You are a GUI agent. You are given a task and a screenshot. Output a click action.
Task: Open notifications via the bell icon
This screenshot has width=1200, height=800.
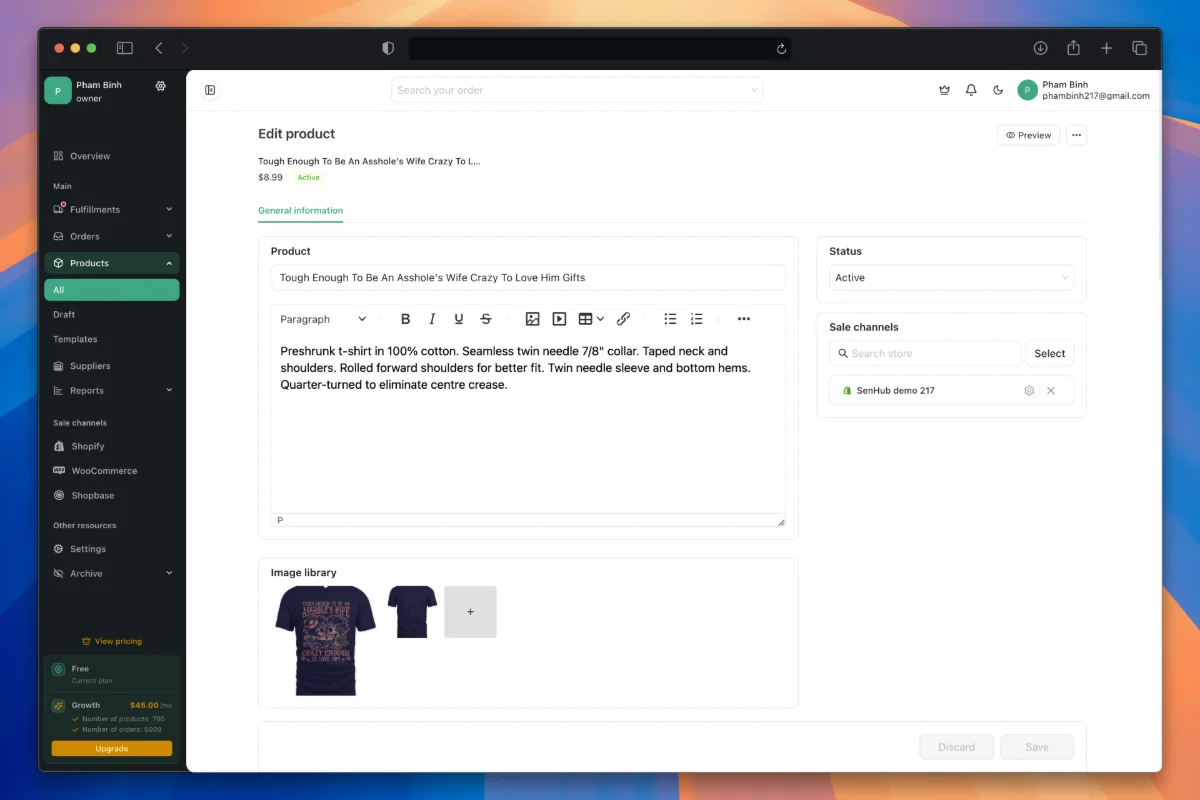click(970, 89)
